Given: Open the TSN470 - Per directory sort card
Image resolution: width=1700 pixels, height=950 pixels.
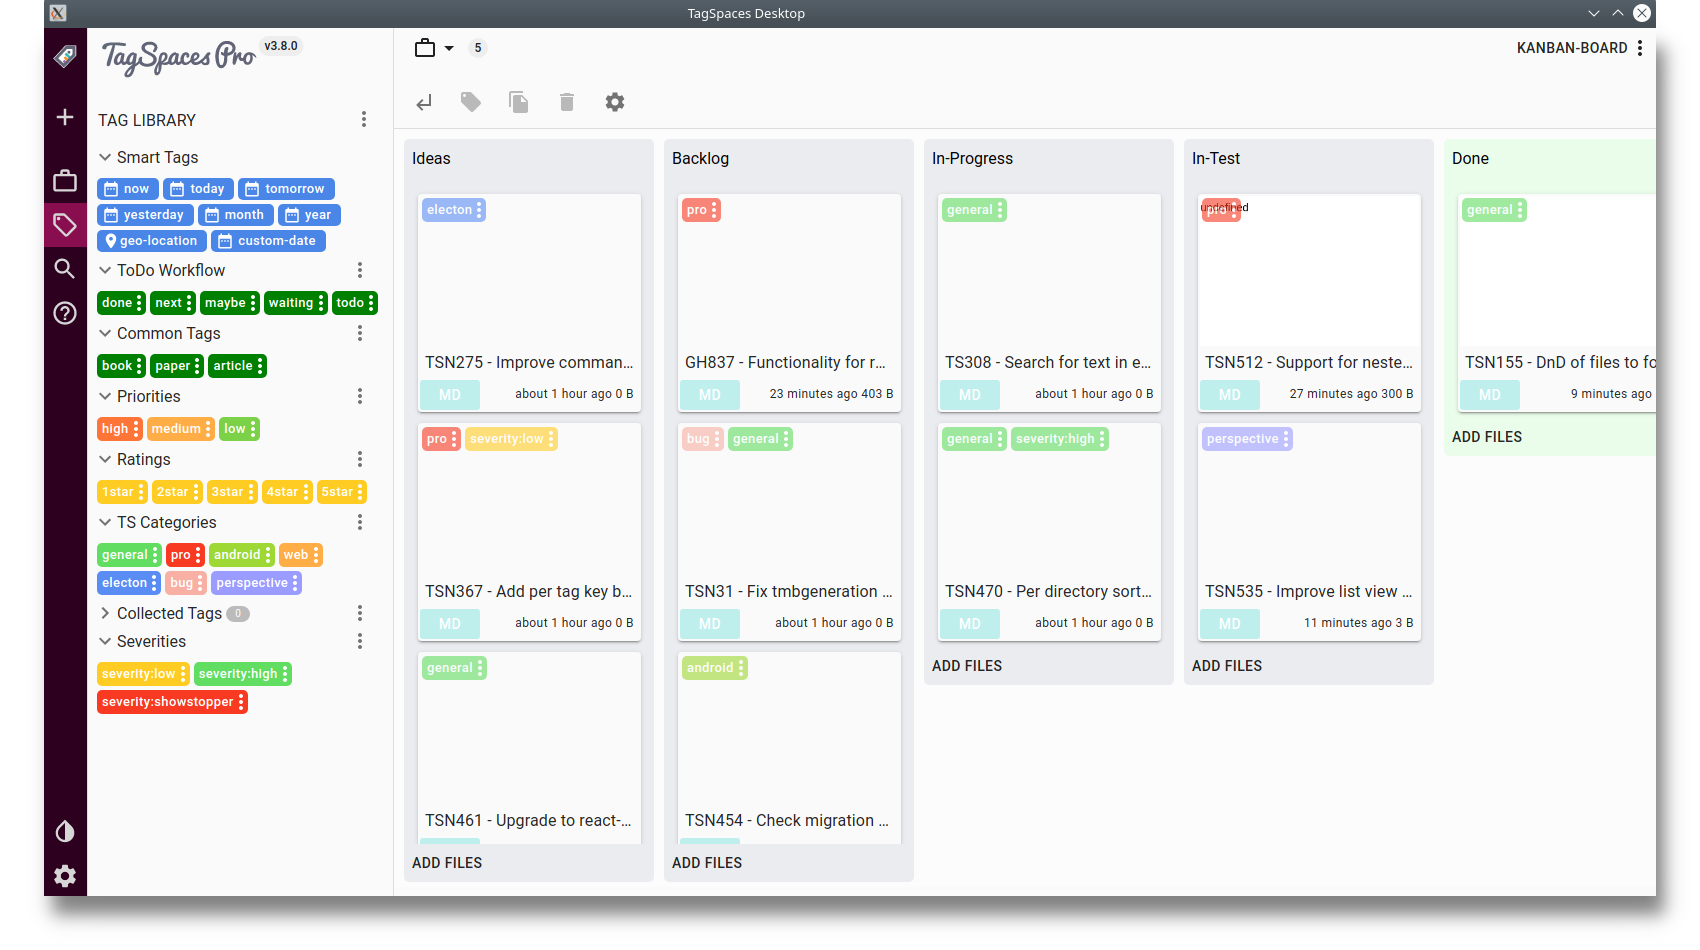Looking at the screenshot, I should tap(1050, 532).
